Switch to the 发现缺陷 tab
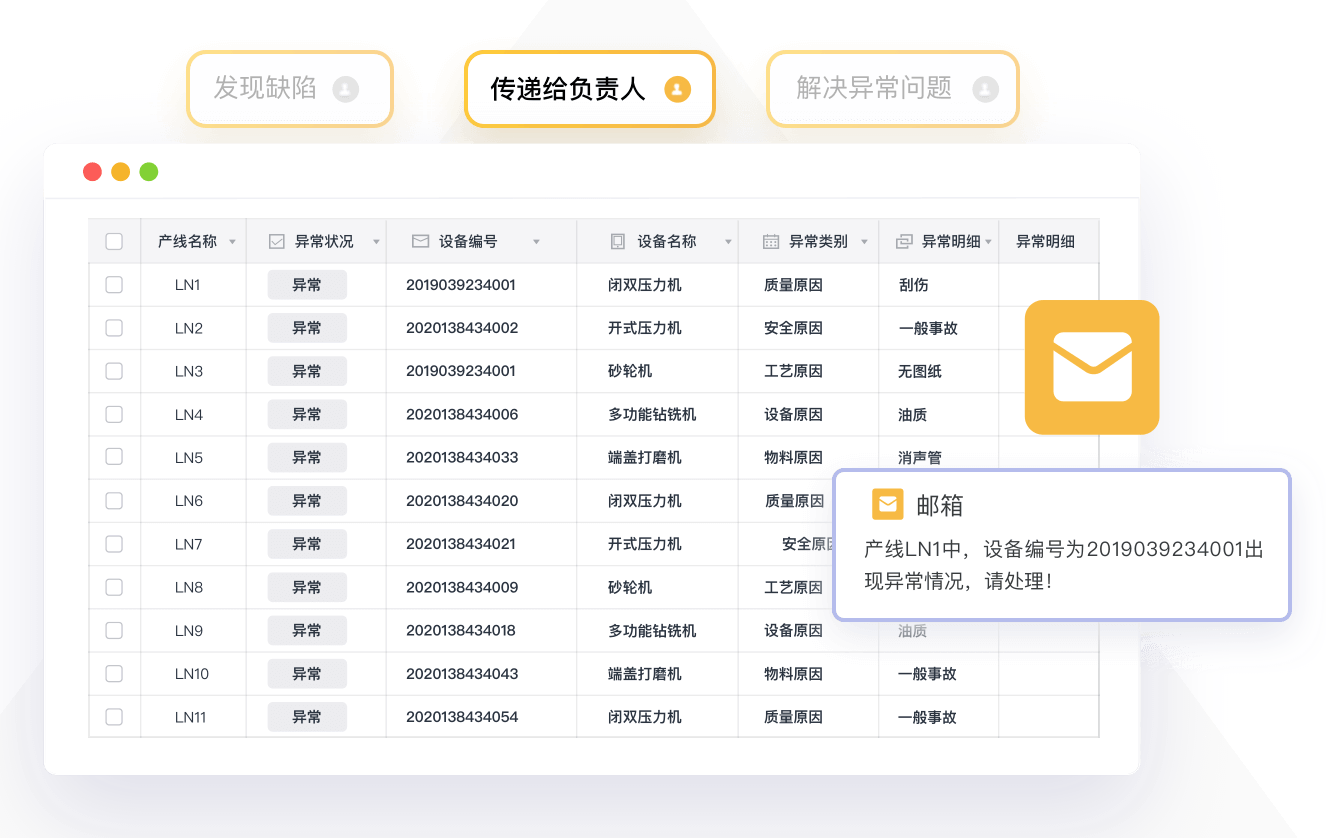 click(x=289, y=89)
